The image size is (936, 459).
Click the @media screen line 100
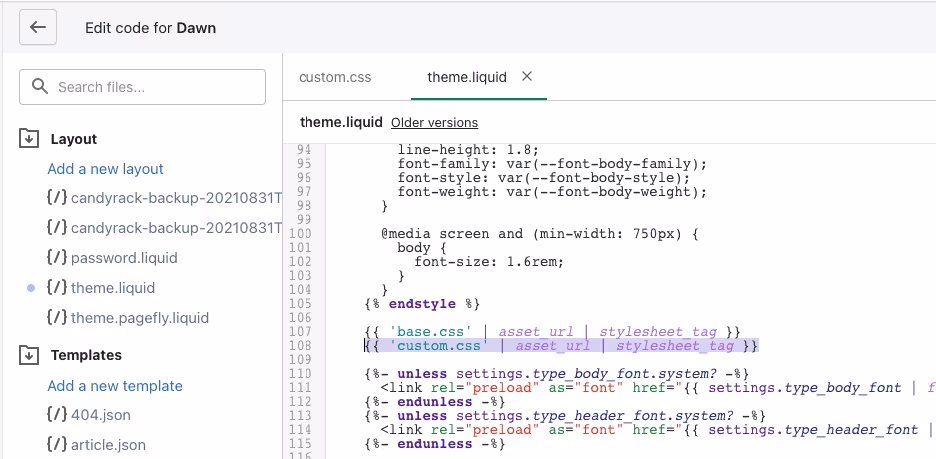tap(540, 233)
